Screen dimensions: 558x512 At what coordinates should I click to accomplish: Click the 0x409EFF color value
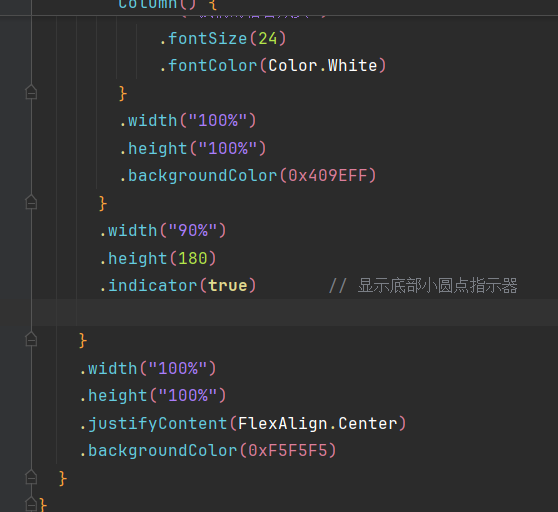[328, 176]
